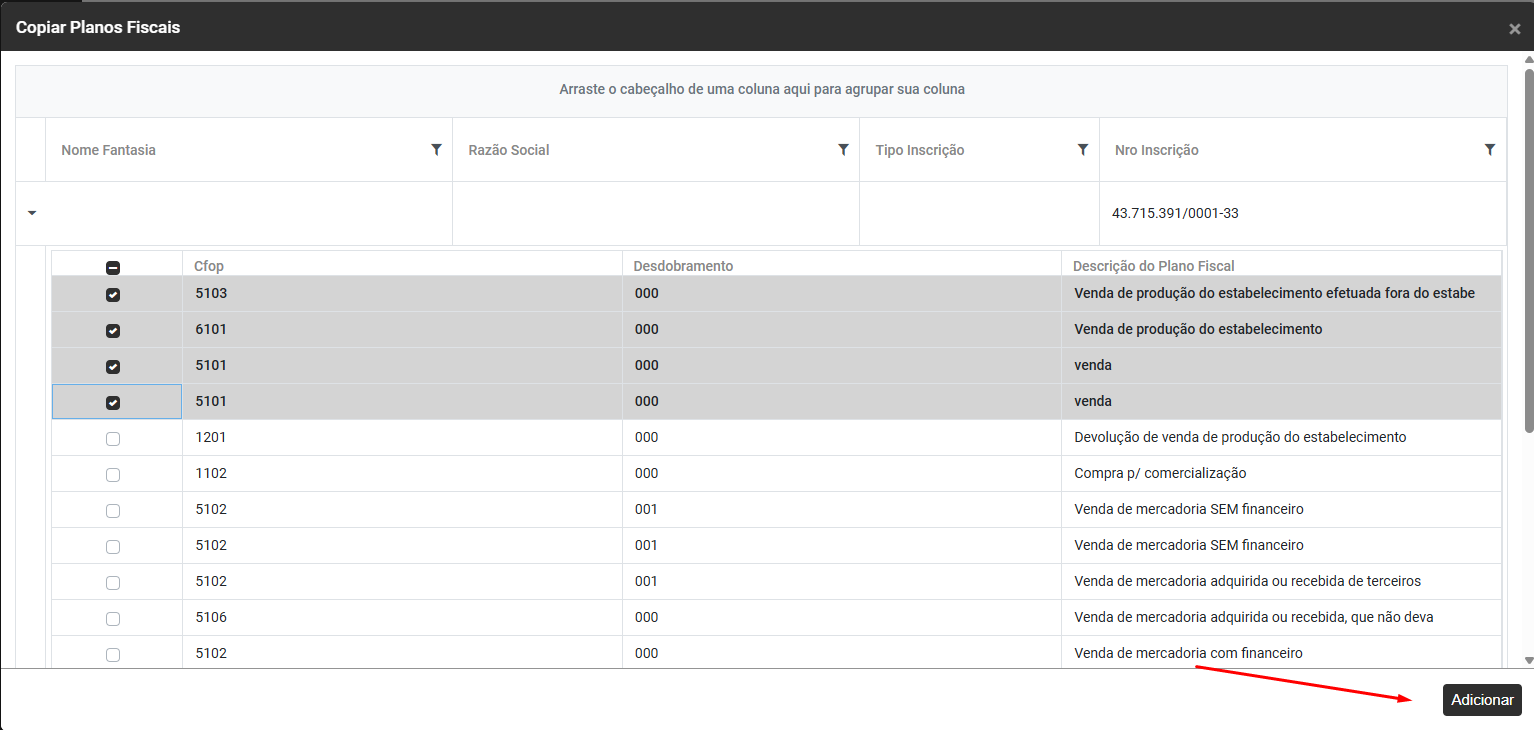Open the Nome Fantasia column filter
Screen dimensions: 1534x730
436,150
